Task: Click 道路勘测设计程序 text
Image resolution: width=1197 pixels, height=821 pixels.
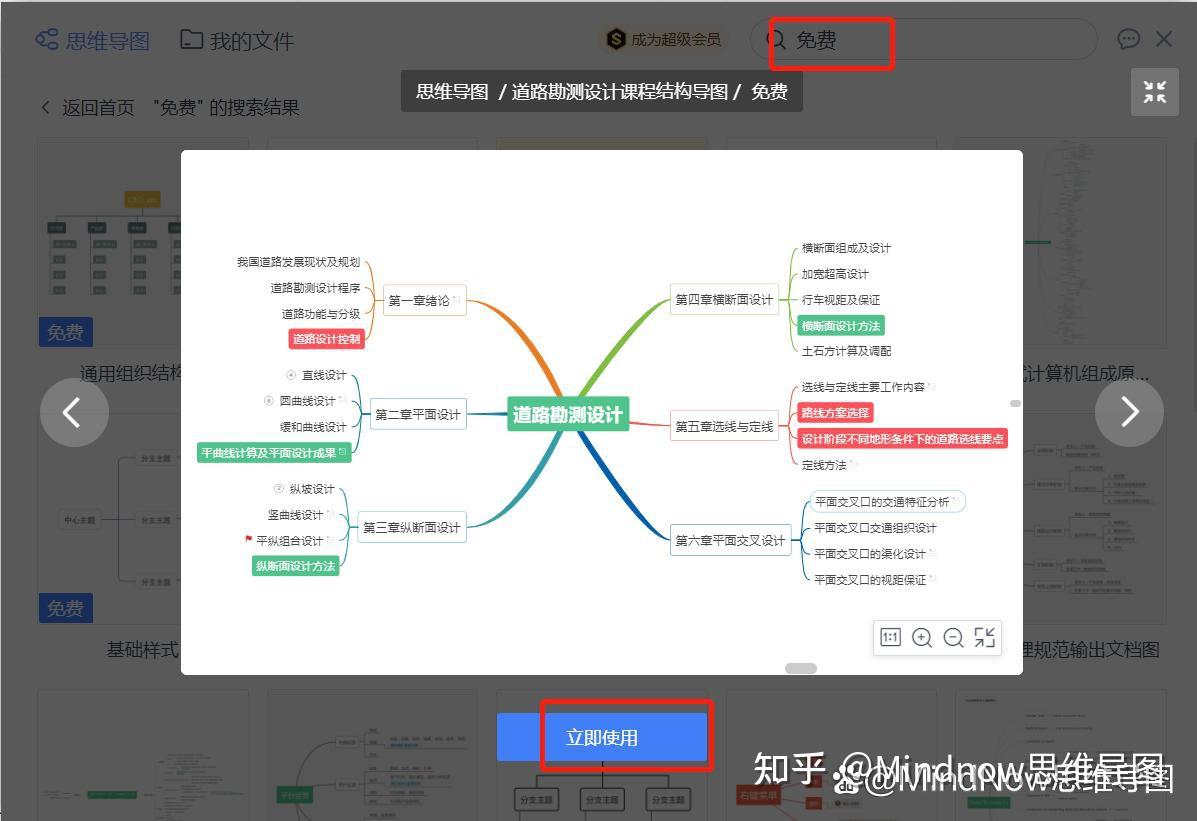Action: [x=315, y=288]
